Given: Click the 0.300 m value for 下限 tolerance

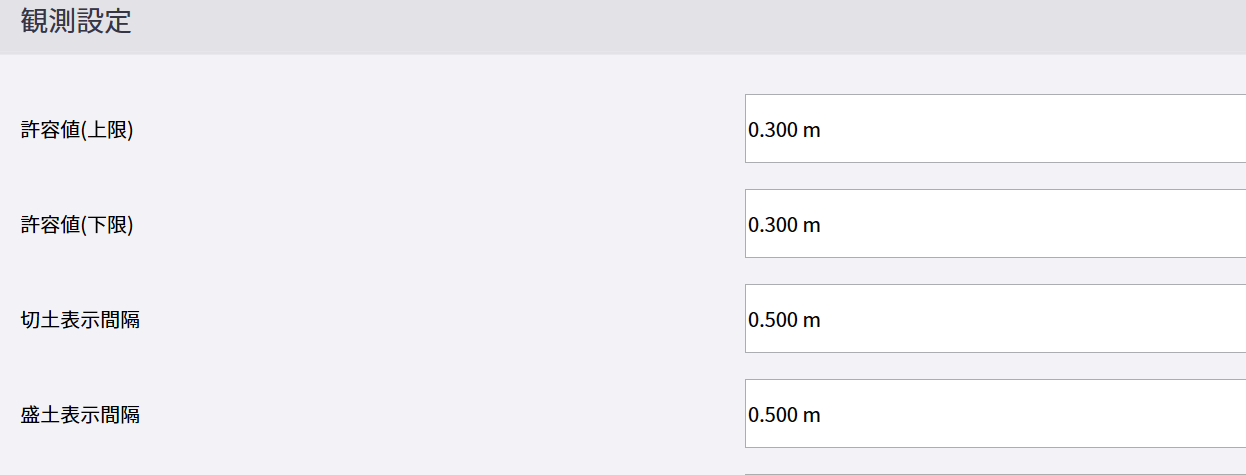Looking at the screenshot, I should tap(784, 225).
